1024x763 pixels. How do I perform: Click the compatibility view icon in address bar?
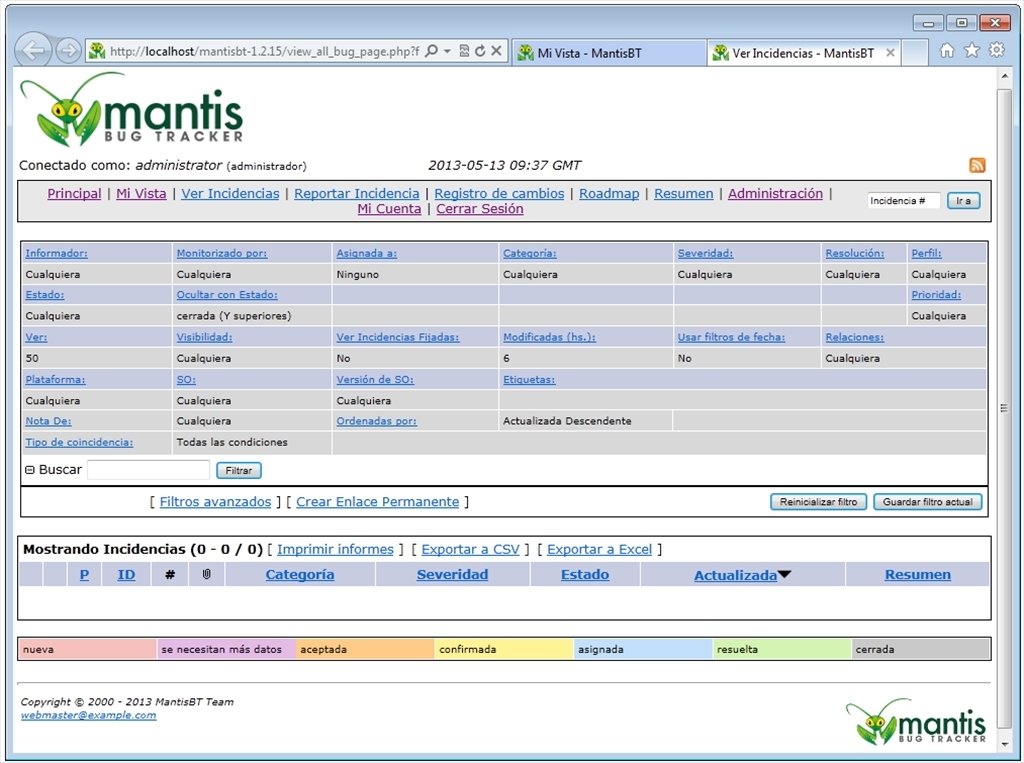464,51
